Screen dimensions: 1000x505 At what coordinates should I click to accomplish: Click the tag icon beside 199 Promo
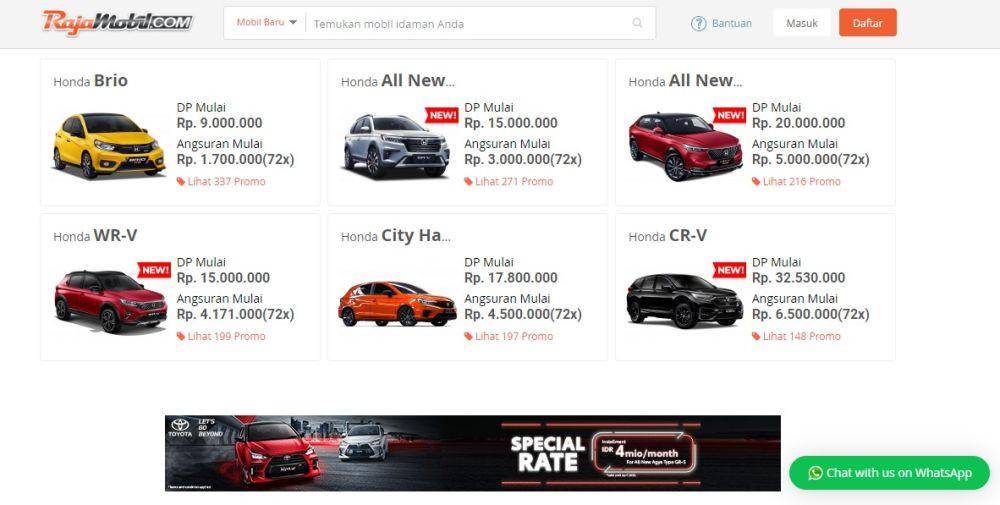click(181, 337)
